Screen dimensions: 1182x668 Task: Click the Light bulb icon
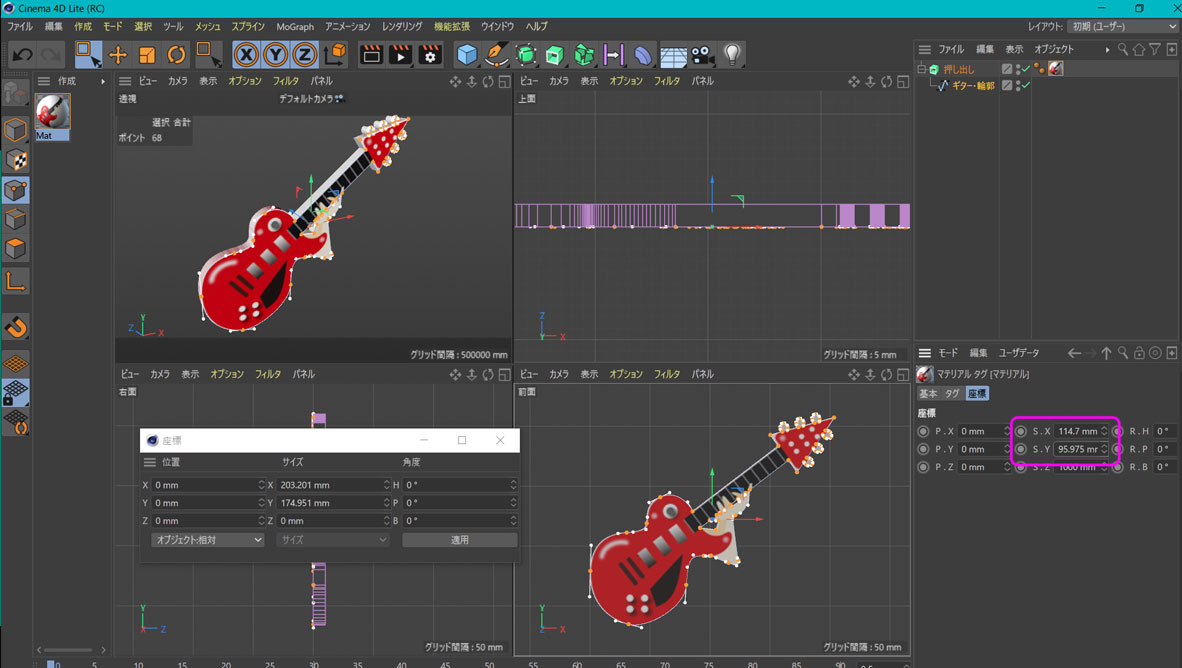click(732, 55)
